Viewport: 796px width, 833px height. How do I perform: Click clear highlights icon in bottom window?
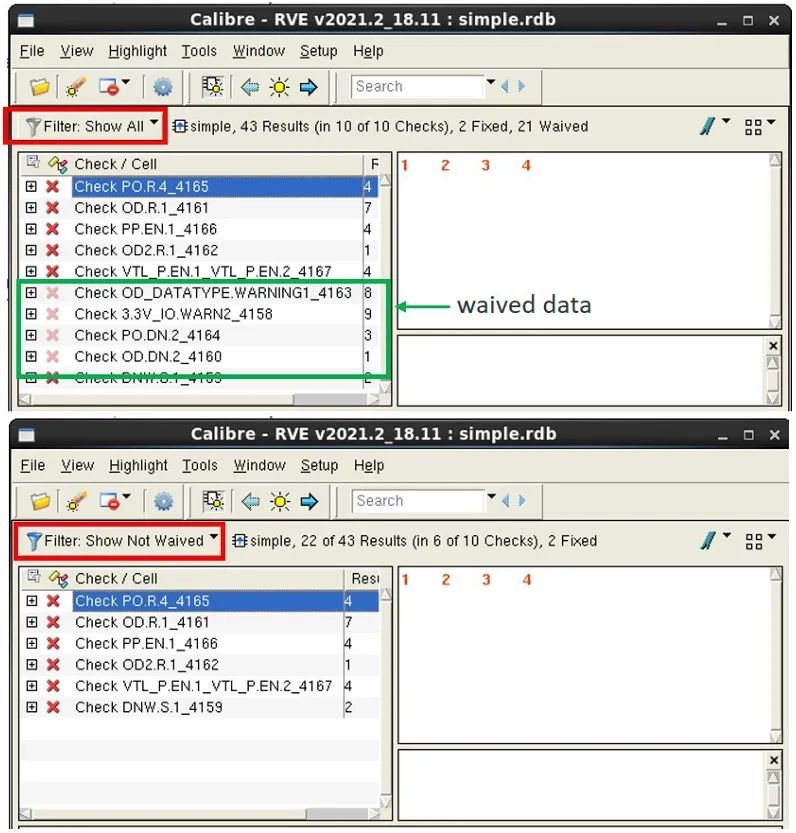pyautogui.click(x=110, y=501)
